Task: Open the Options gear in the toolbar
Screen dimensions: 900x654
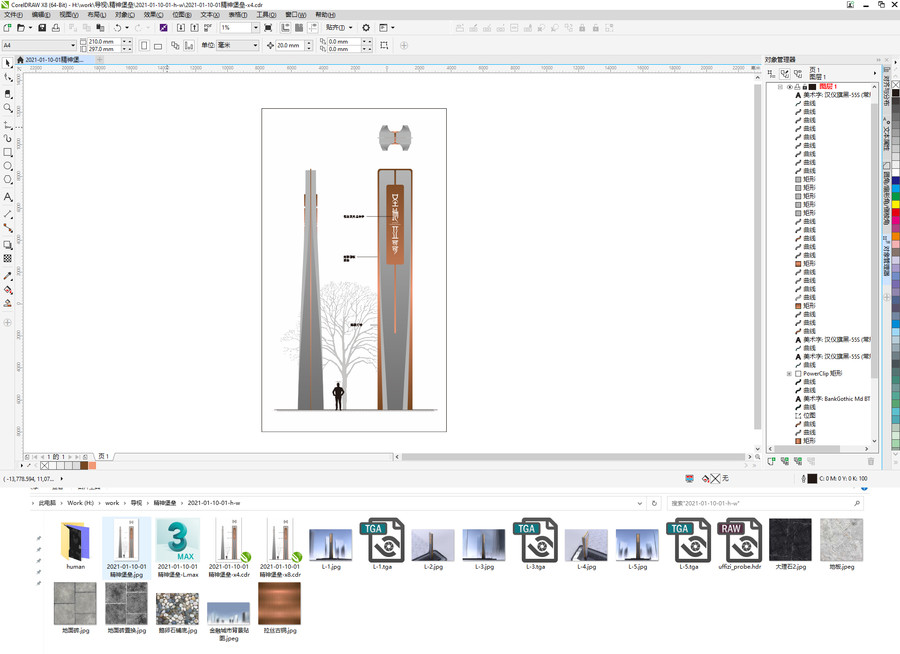Action: click(x=366, y=28)
